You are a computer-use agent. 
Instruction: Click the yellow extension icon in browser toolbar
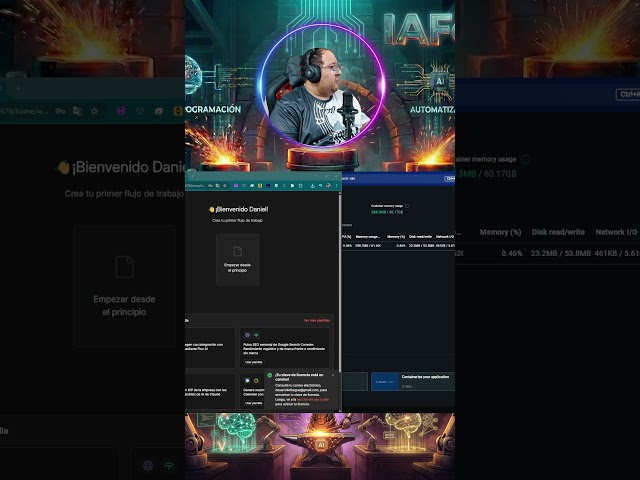tap(260, 186)
